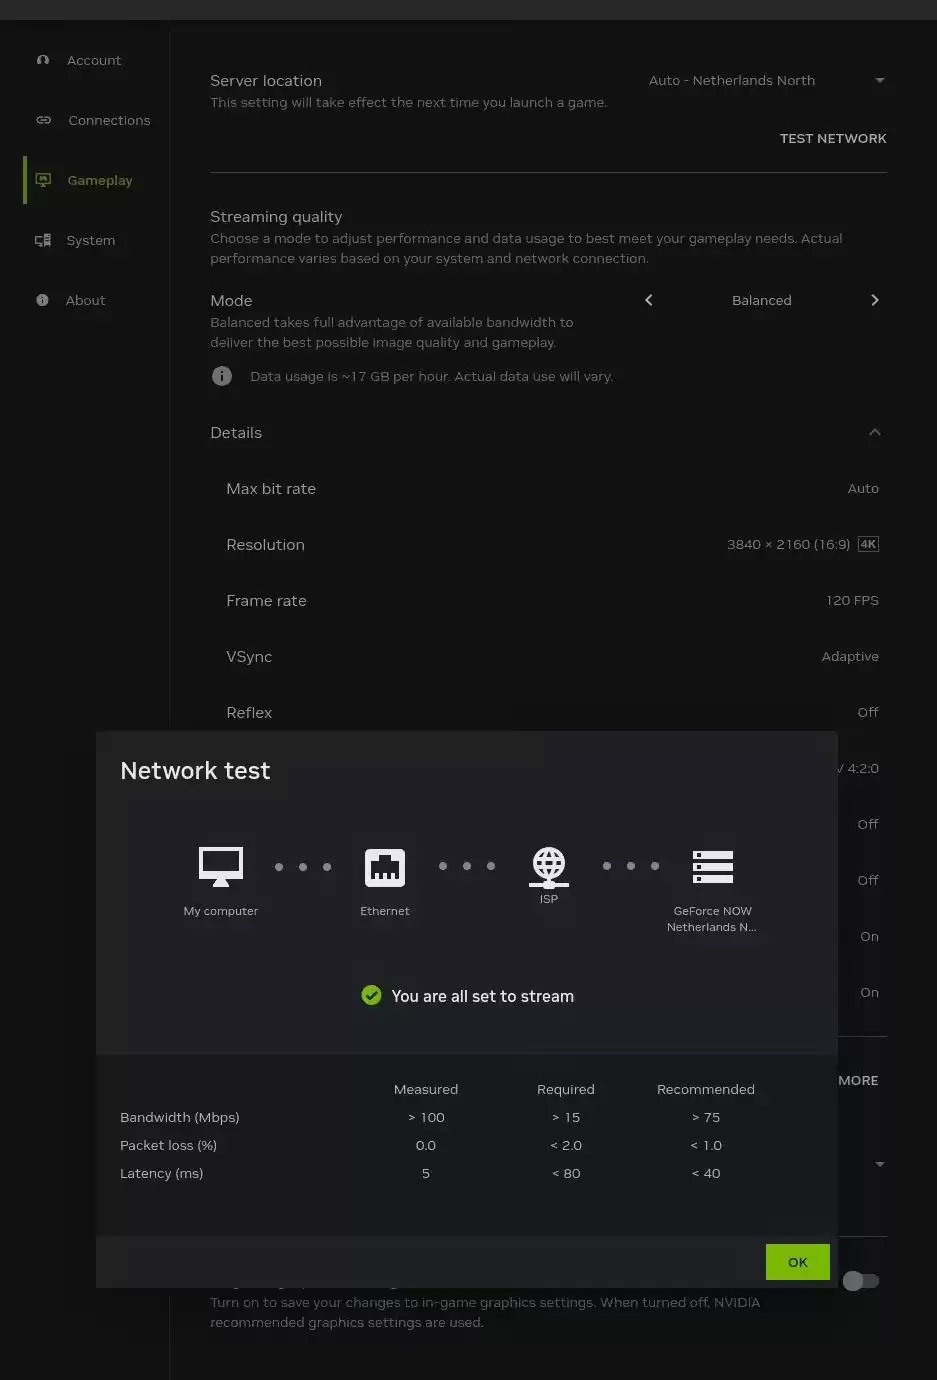937x1380 pixels.
Task: Click the About info icon
Action: [x=43, y=300]
